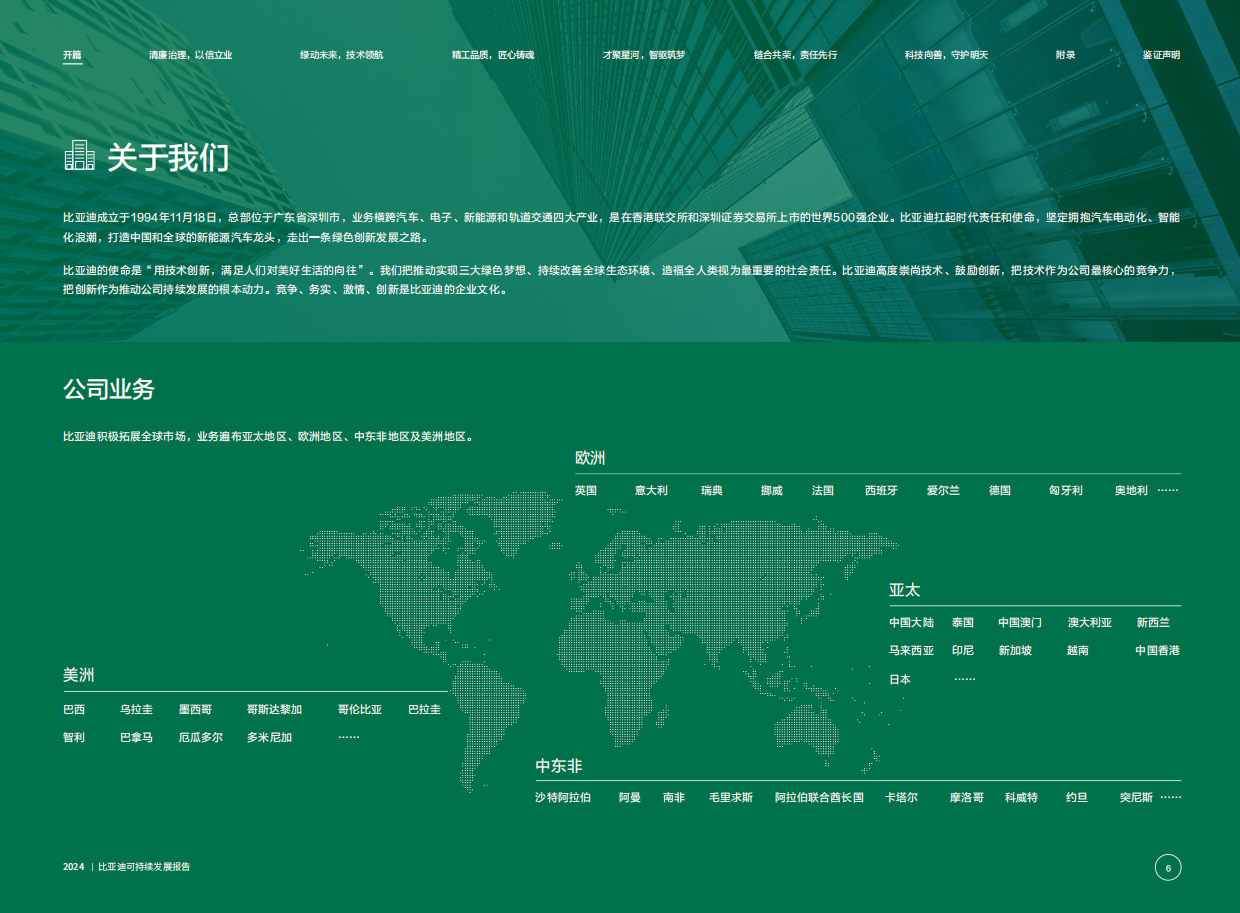Screen dimensions: 1240x913
Task: Click the country 新西兰
Action: pos(1153,622)
